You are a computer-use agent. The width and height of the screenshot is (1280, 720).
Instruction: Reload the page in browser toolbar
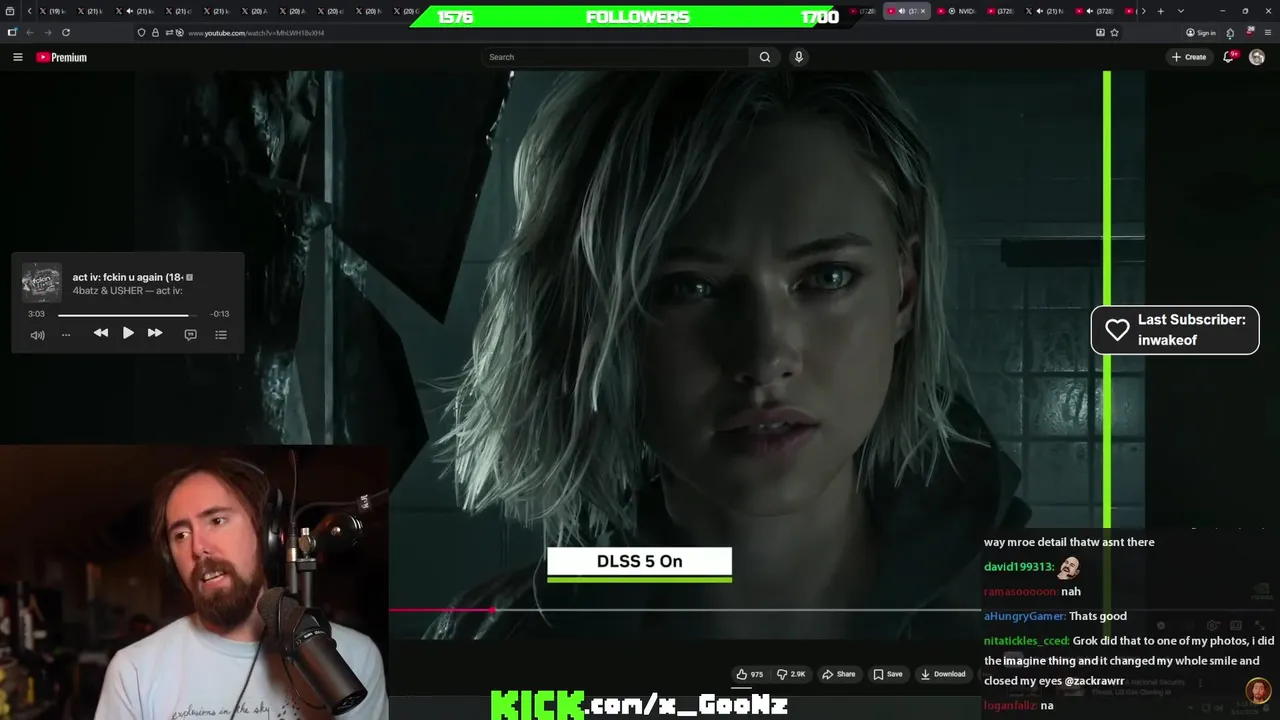tap(66, 32)
